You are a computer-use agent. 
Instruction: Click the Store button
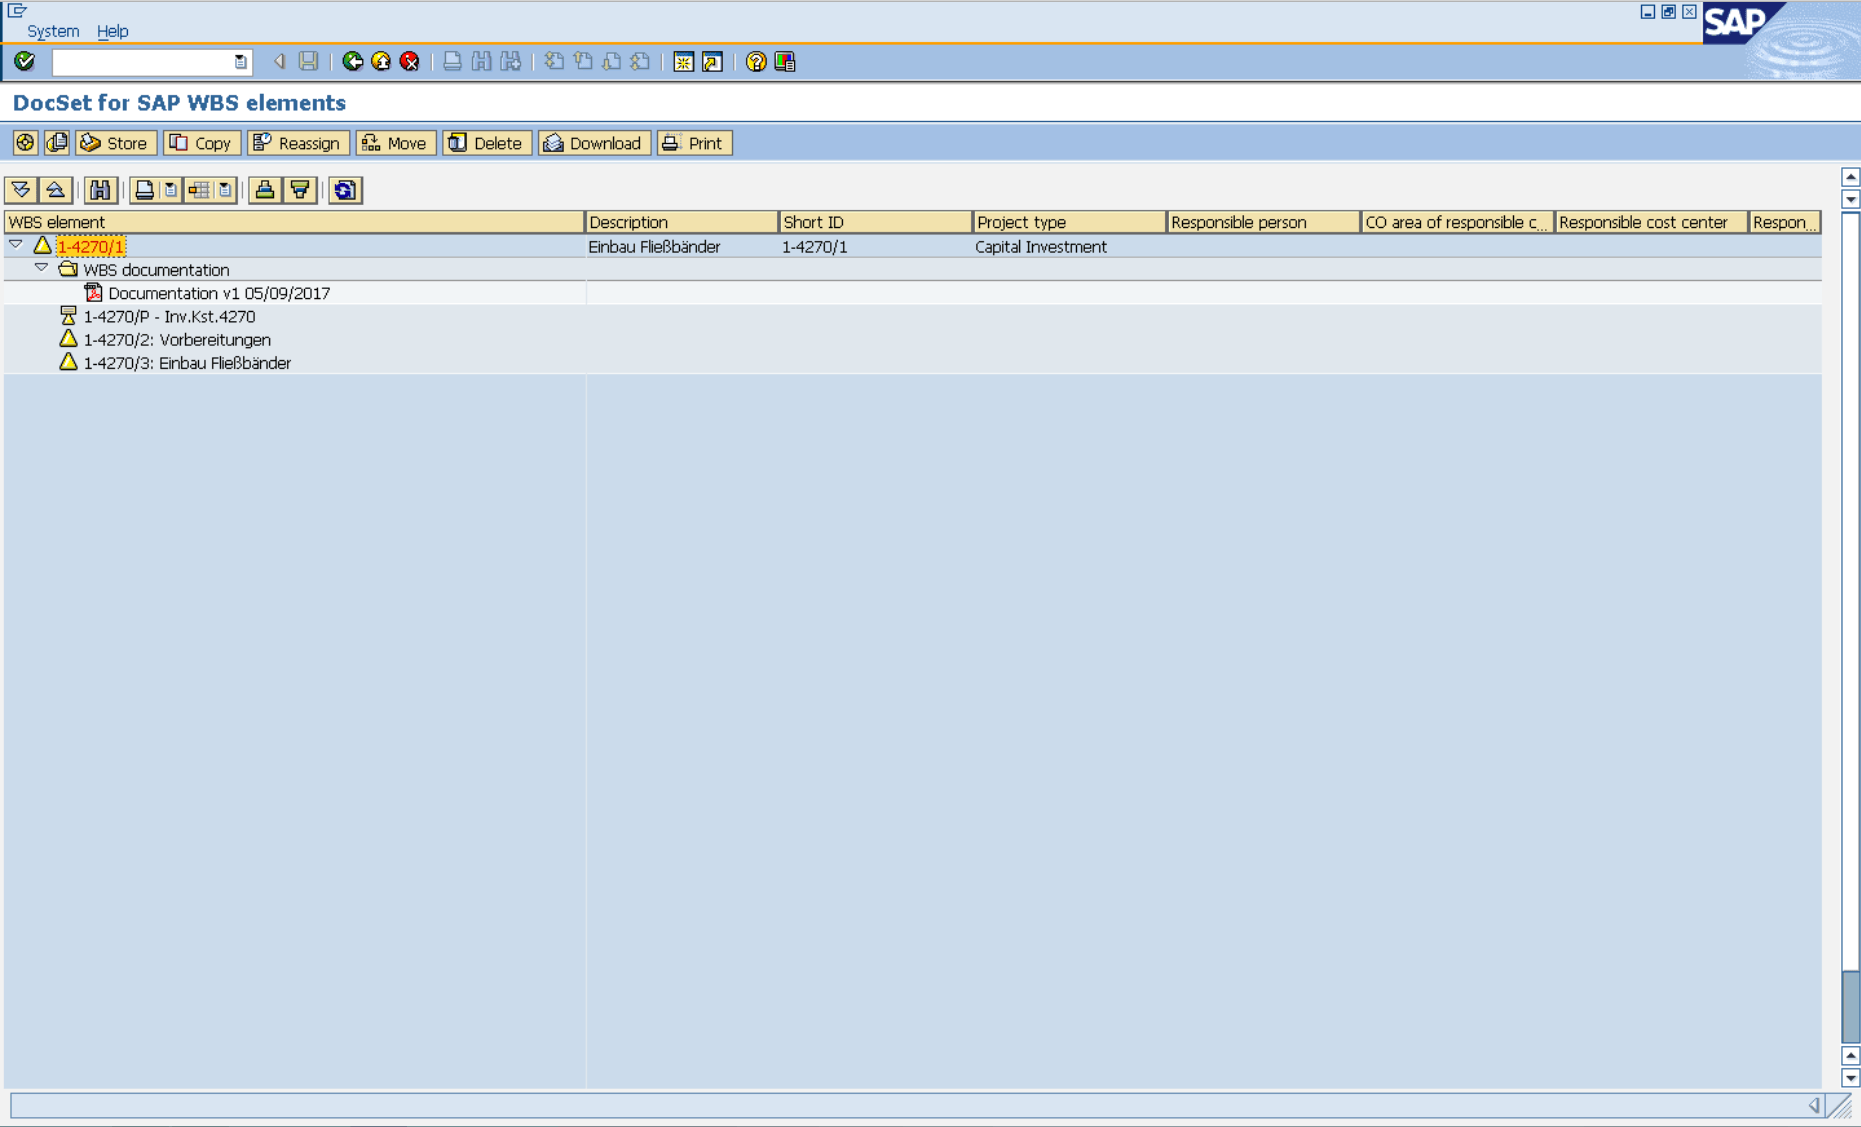coord(115,143)
